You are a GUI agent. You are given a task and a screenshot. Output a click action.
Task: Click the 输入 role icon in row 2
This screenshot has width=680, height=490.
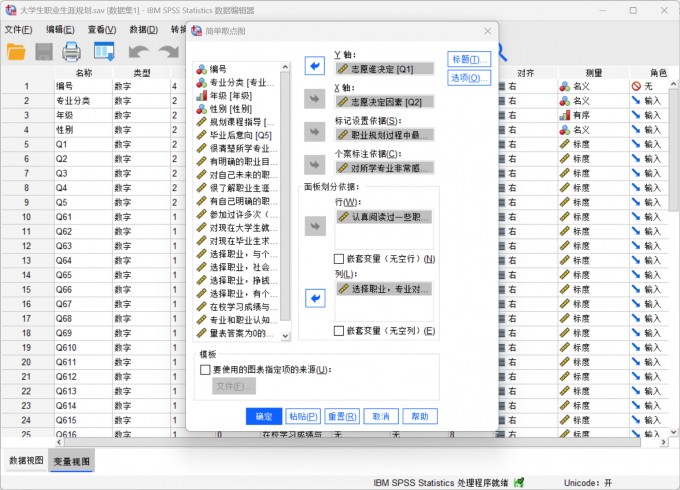[636, 101]
